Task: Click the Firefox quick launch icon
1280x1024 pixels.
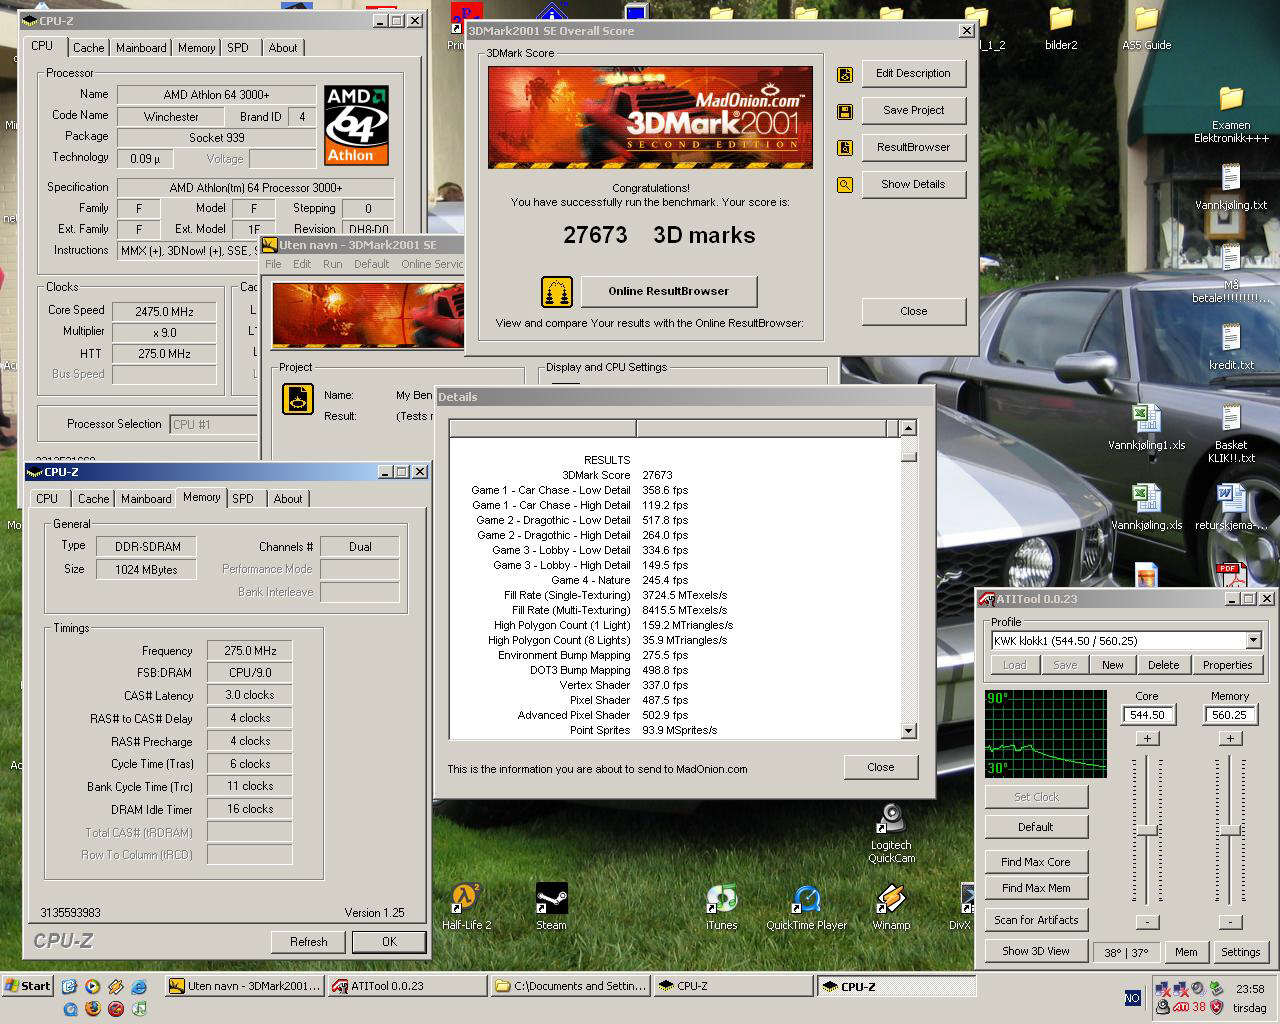Action: 93,1008
